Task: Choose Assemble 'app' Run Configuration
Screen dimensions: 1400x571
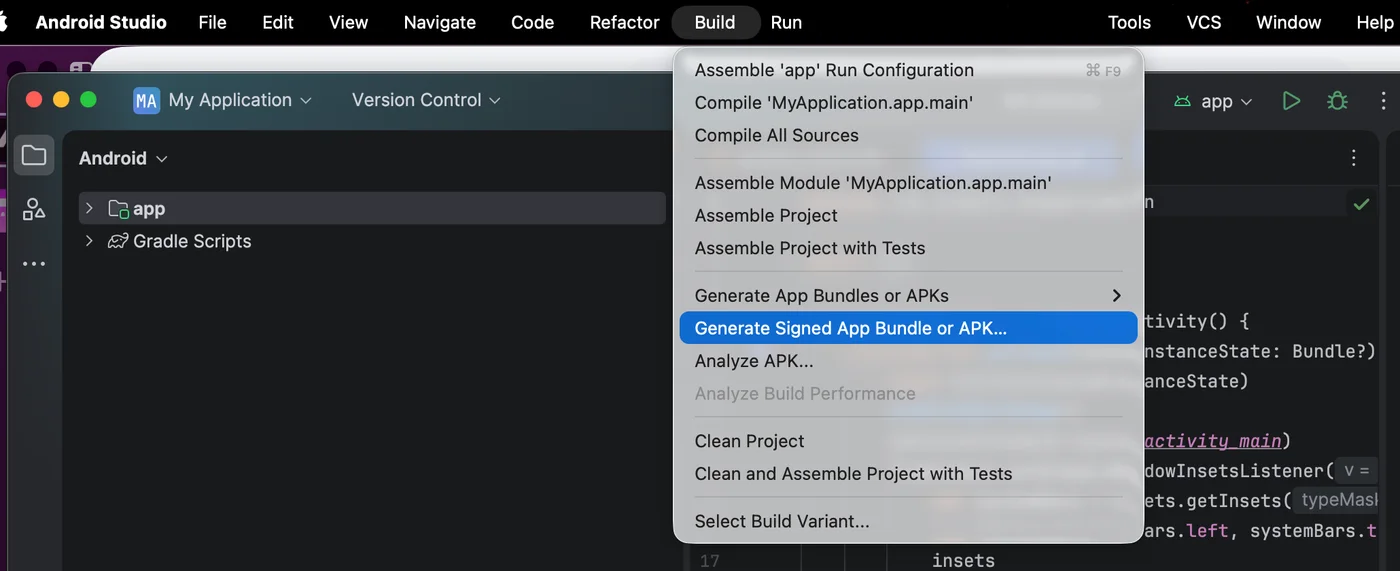Action: point(908,70)
